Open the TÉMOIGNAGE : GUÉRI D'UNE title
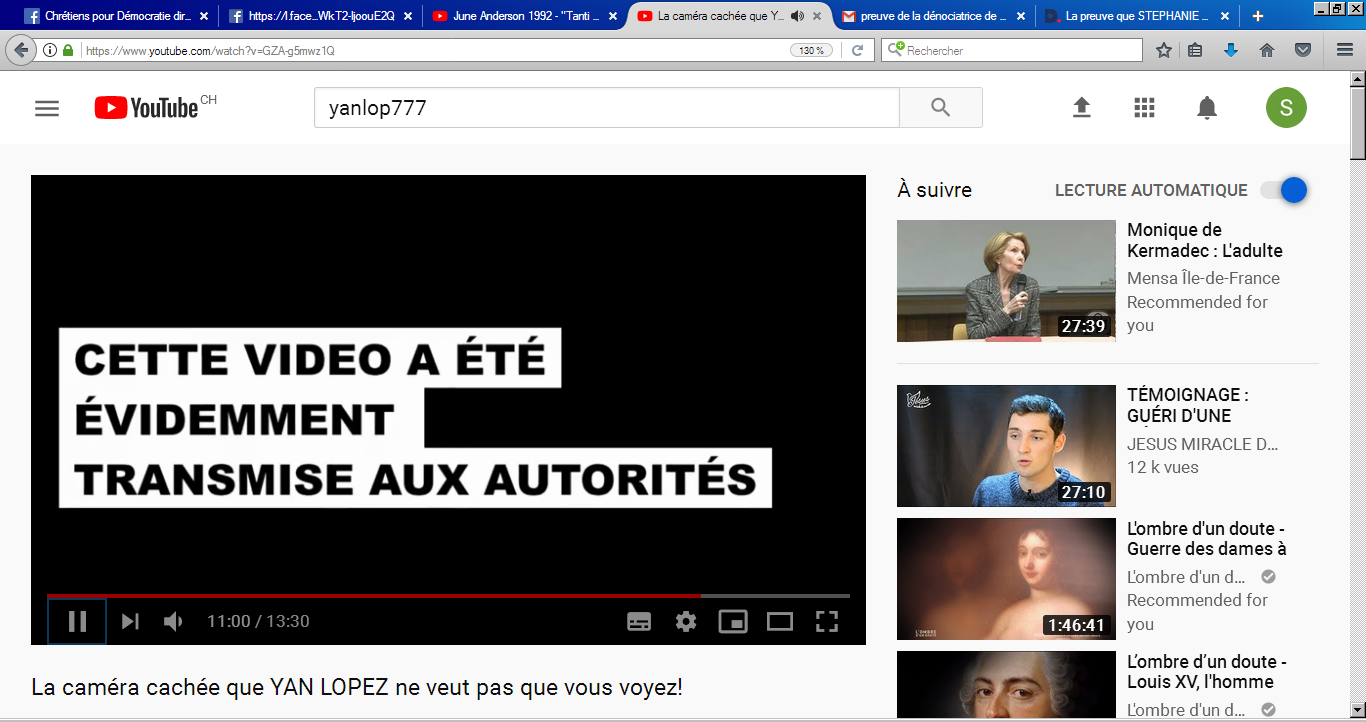 coord(1188,405)
